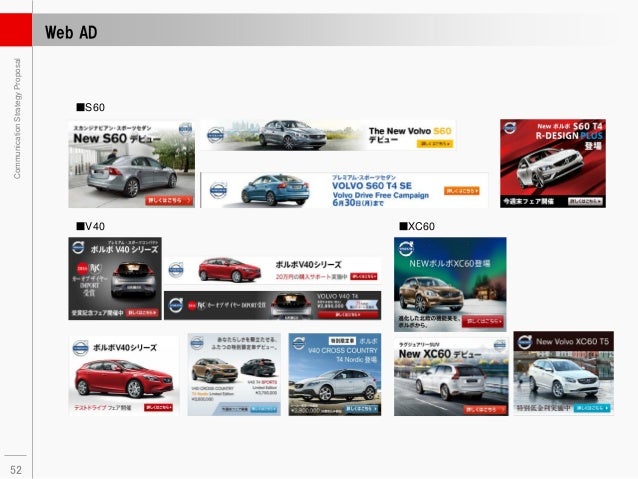Image resolution: width=638 pixels, height=479 pixels.
Task: Click Volvo logo in The New Volvo S60 banner
Action: tap(216, 135)
